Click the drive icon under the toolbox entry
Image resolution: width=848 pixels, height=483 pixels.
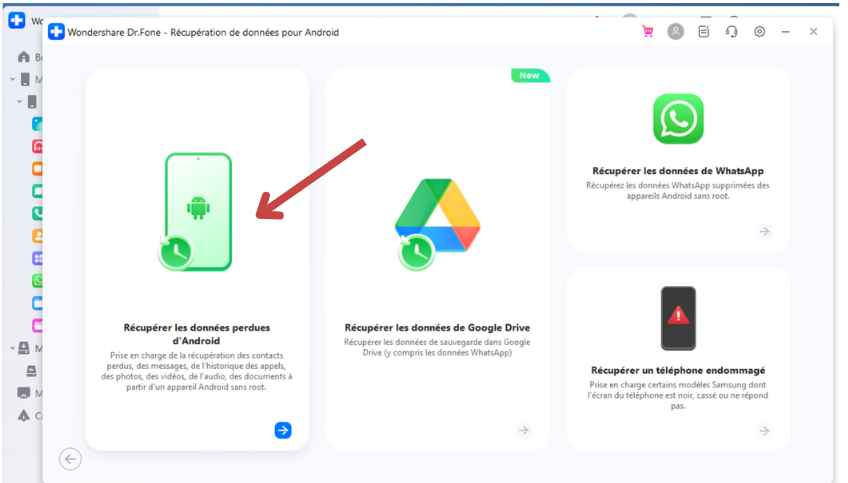click(x=31, y=370)
